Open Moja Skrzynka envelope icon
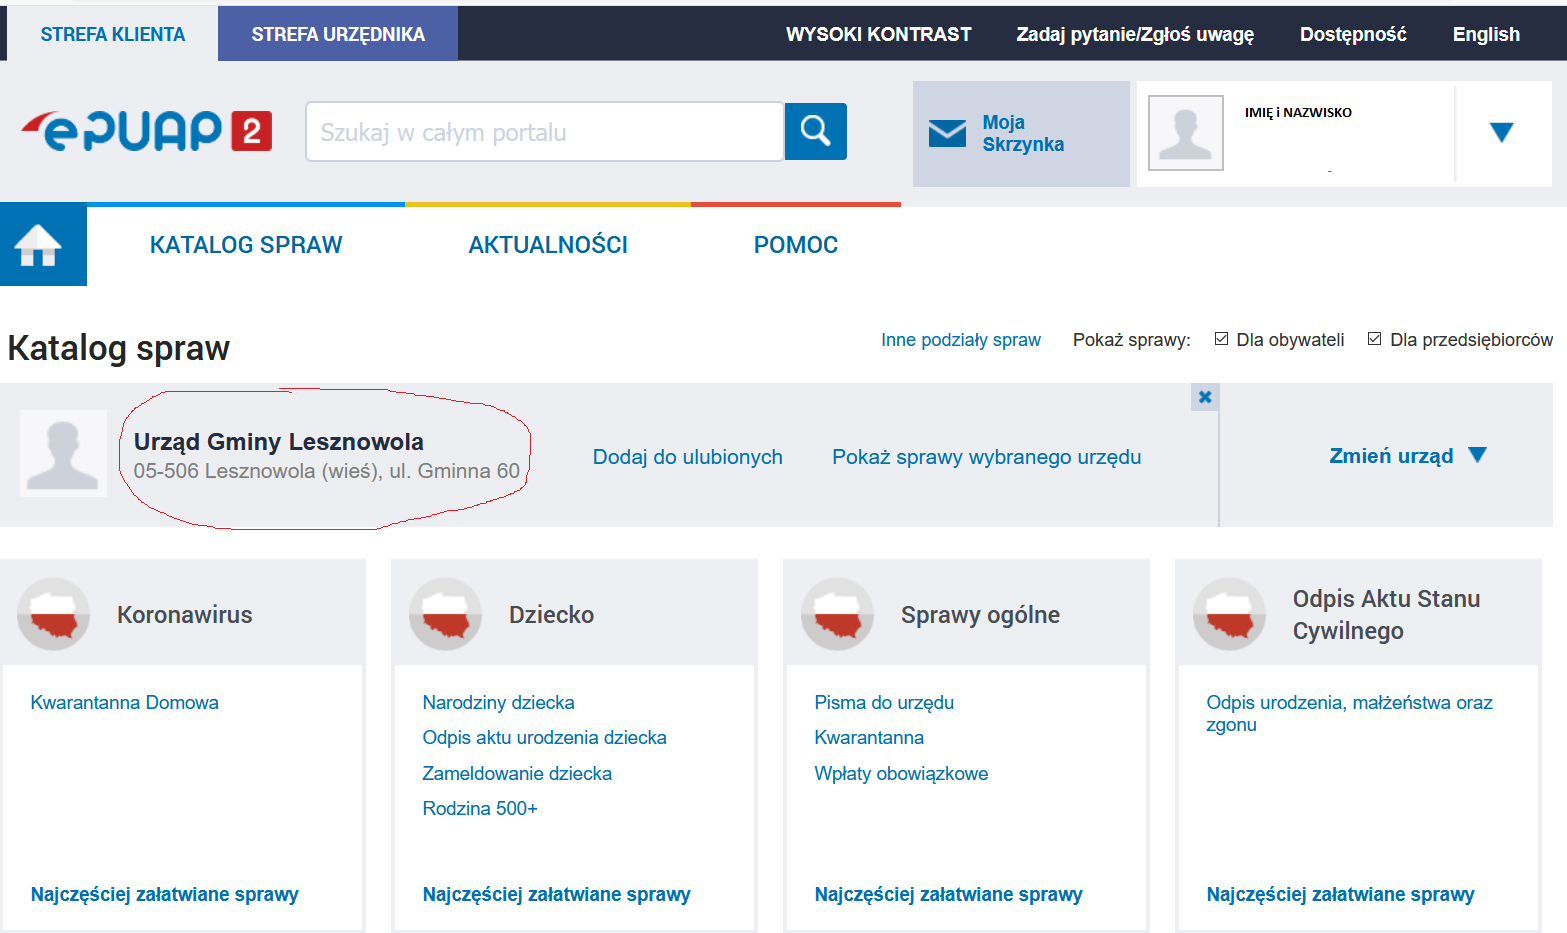1567x933 pixels. pos(947,133)
